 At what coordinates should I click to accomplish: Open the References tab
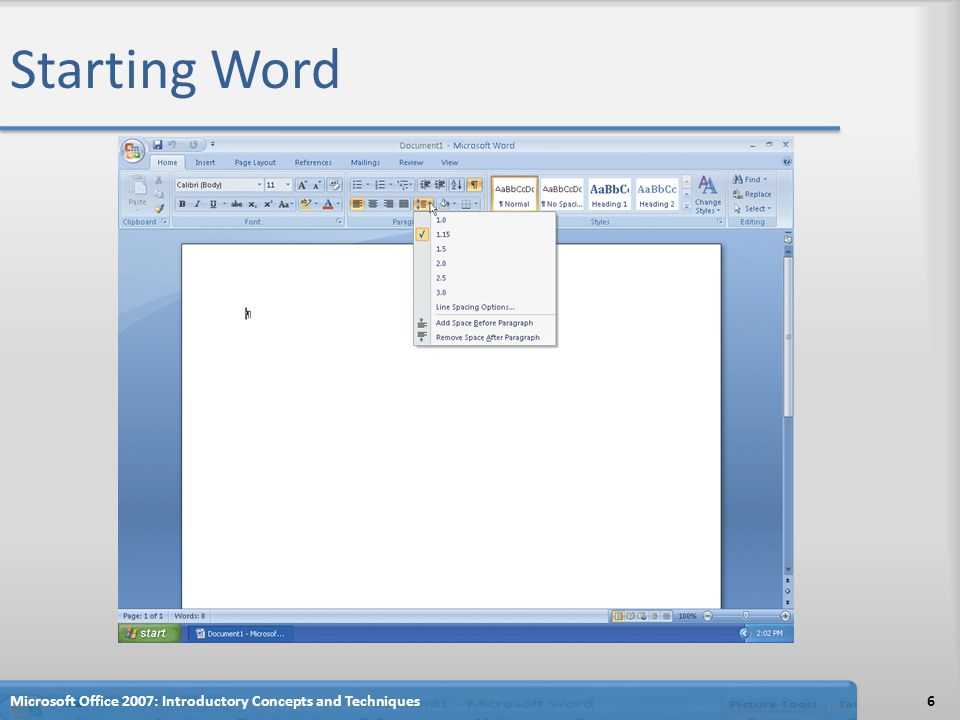coord(313,162)
